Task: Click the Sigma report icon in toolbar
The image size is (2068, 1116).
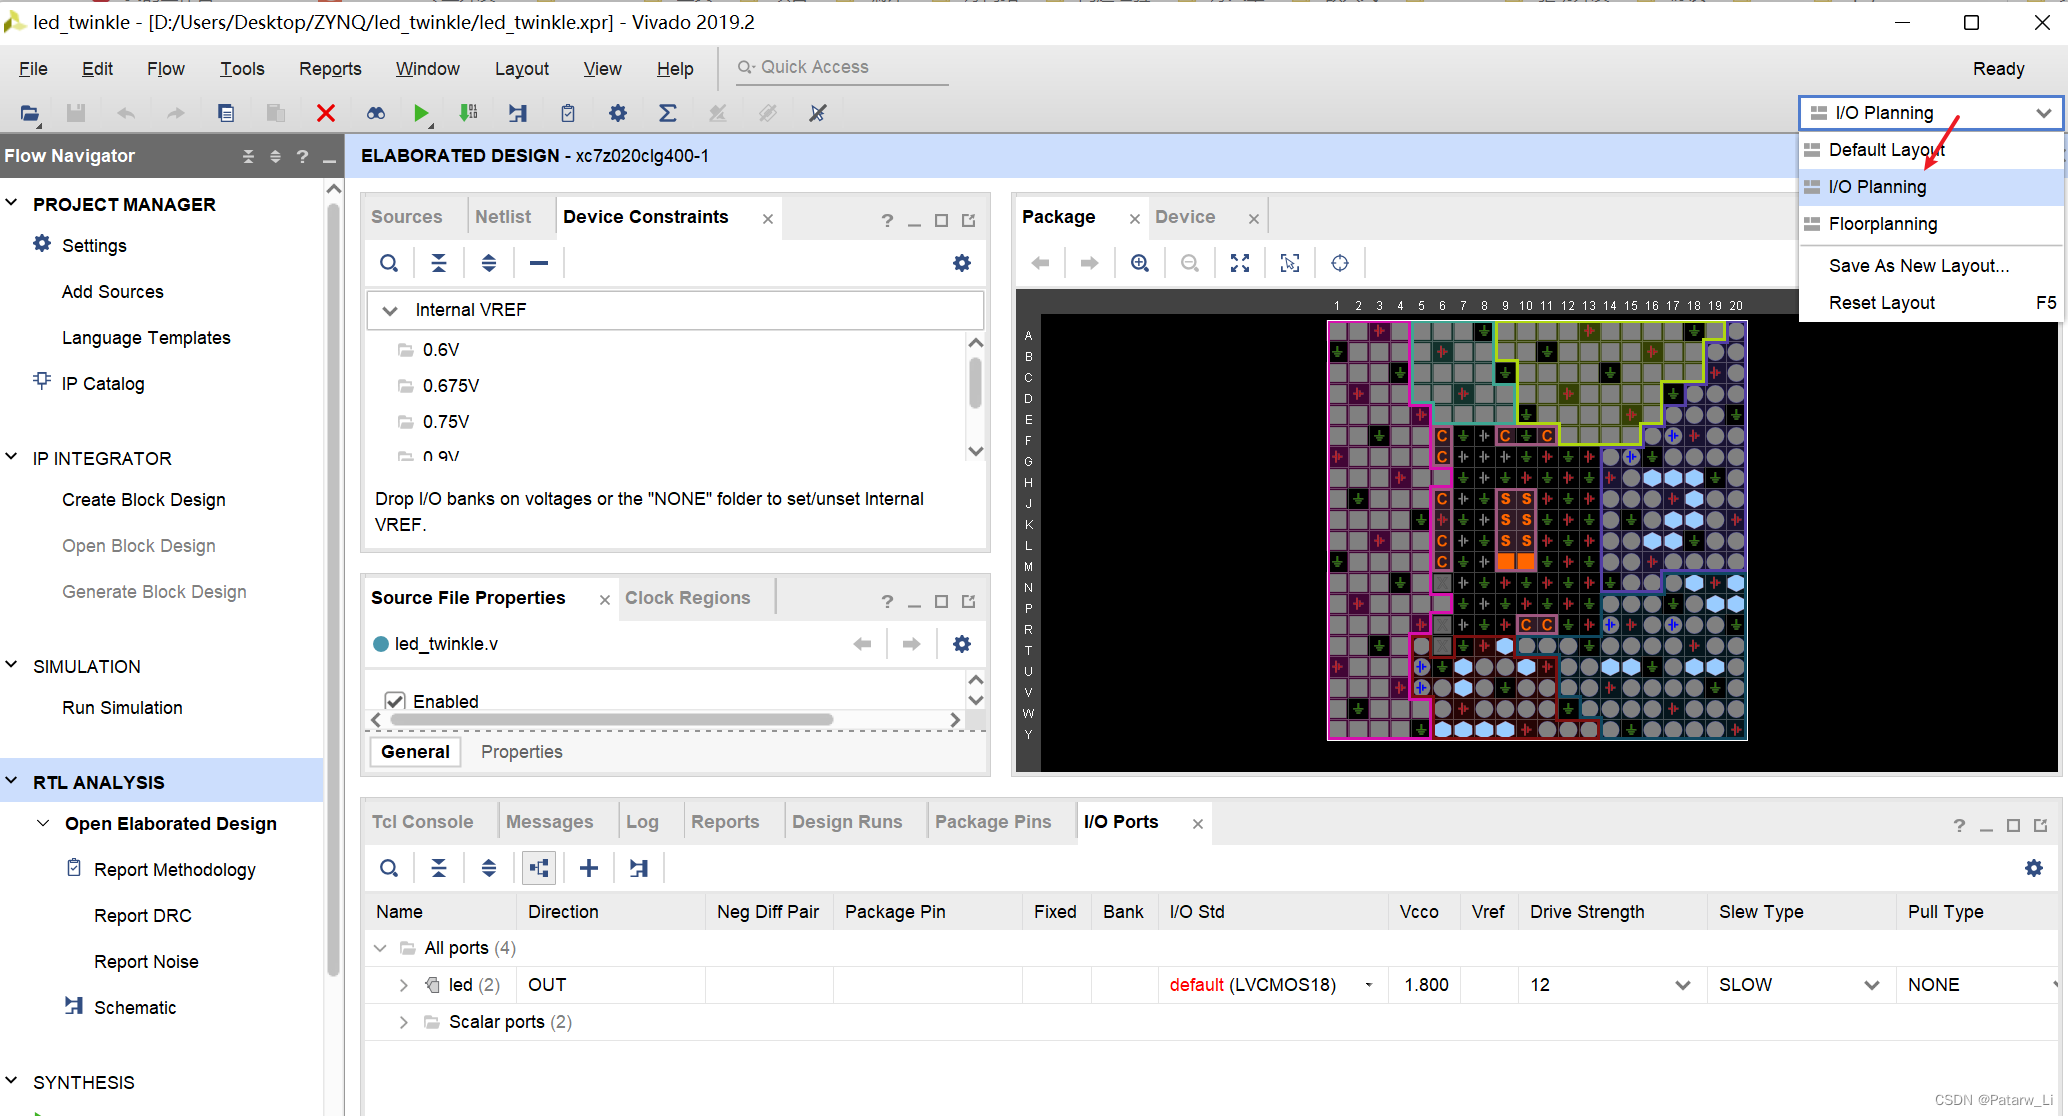Action: [x=667, y=113]
